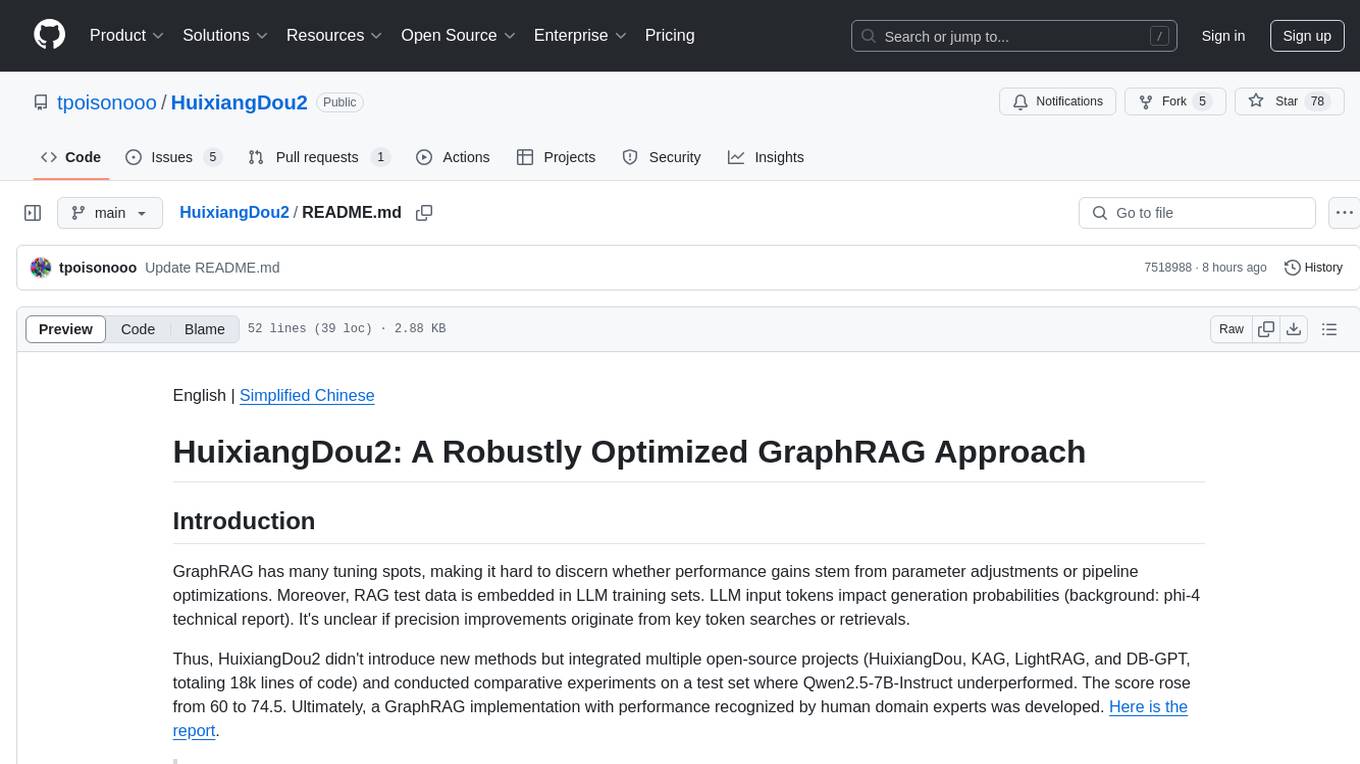Open the GitHub homepage logo
The width and height of the screenshot is (1360, 764).
click(x=49, y=35)
